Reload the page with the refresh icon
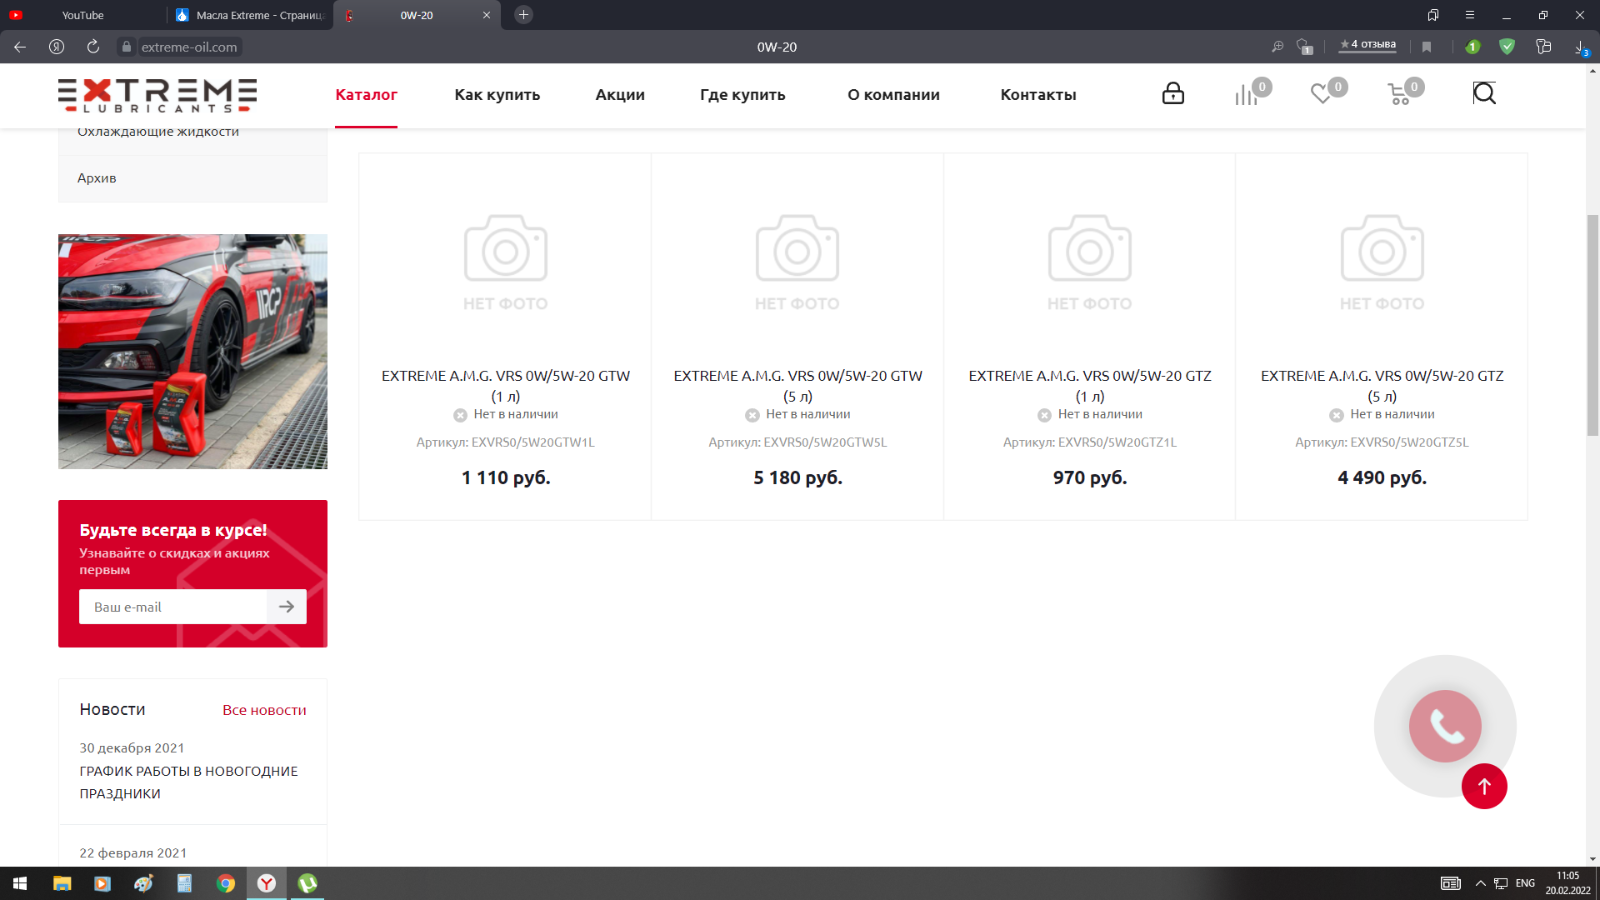 [x=93, y=47]
